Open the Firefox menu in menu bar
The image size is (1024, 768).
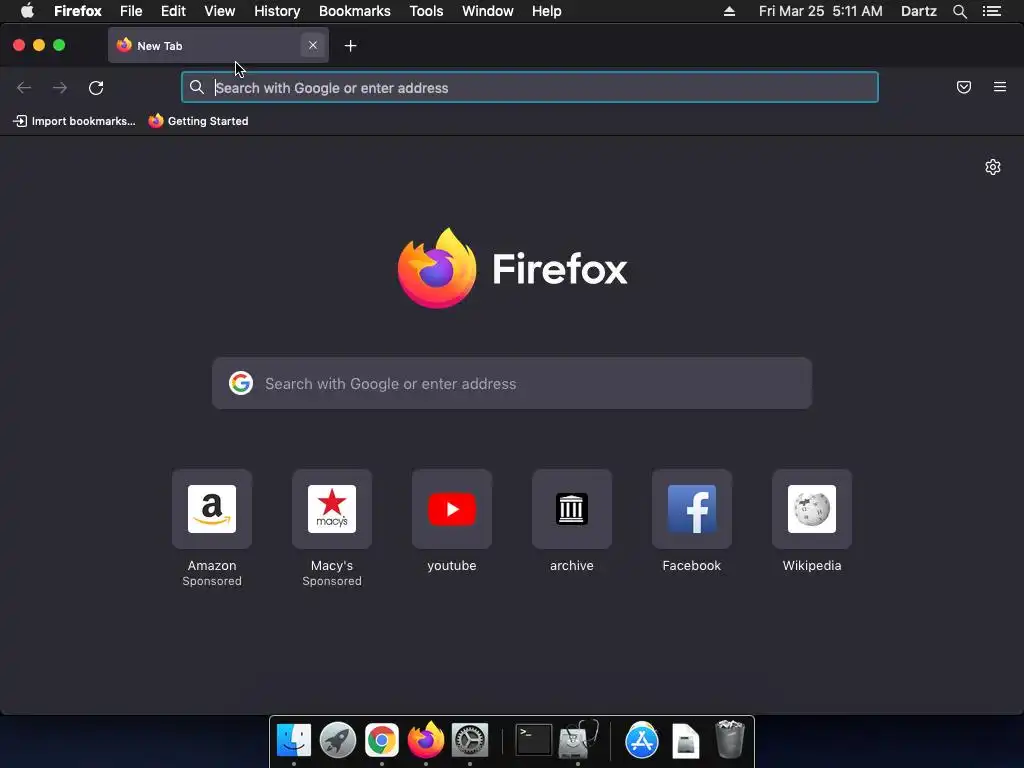coord(78,11)
